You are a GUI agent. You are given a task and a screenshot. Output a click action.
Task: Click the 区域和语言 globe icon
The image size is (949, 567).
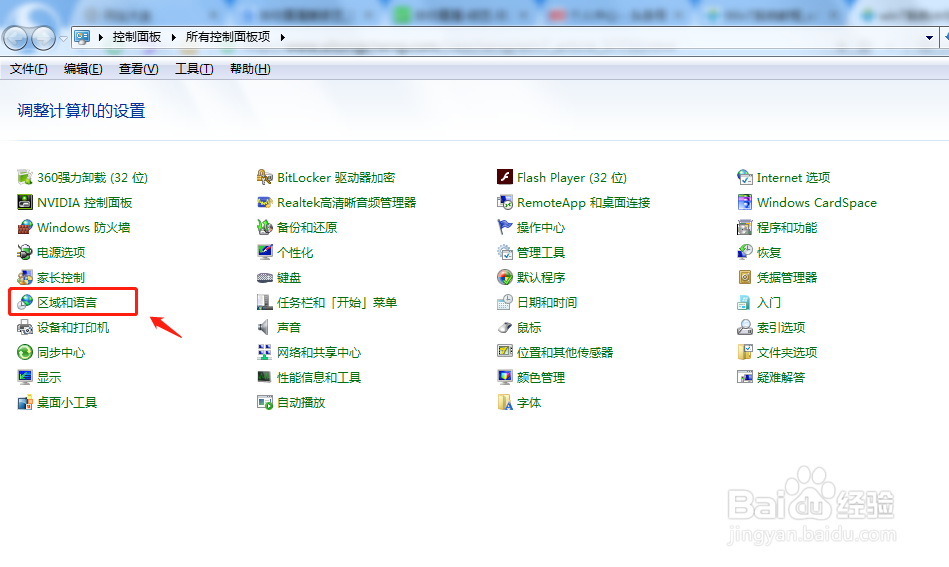[x=25, y=302]
